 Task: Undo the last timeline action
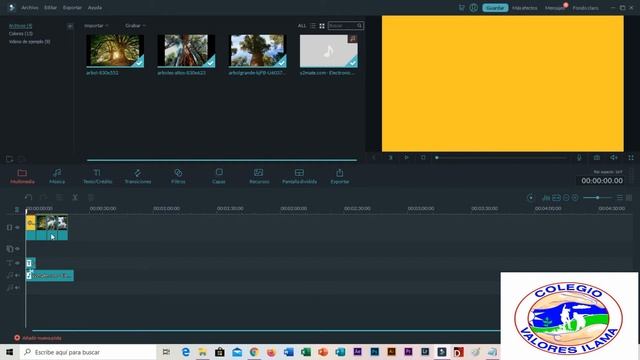click(28, 198)
